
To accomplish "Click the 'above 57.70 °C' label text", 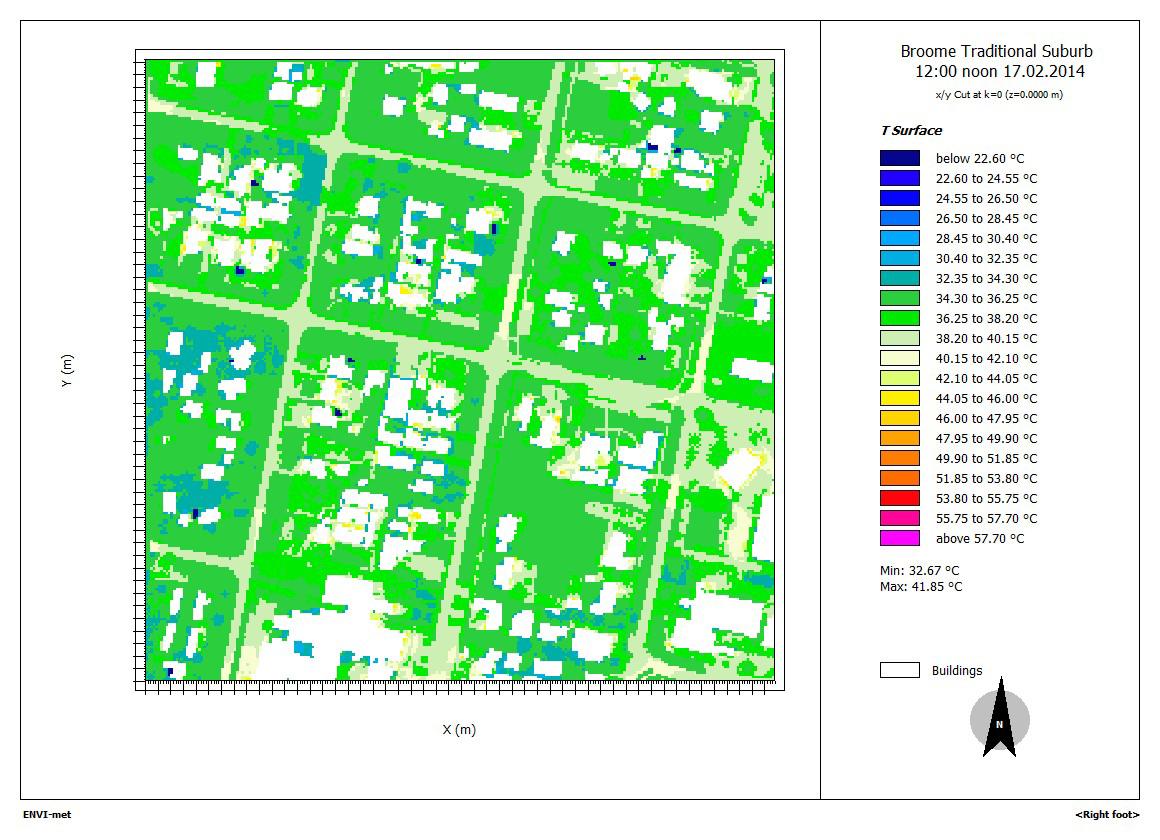I will (979, 538).
